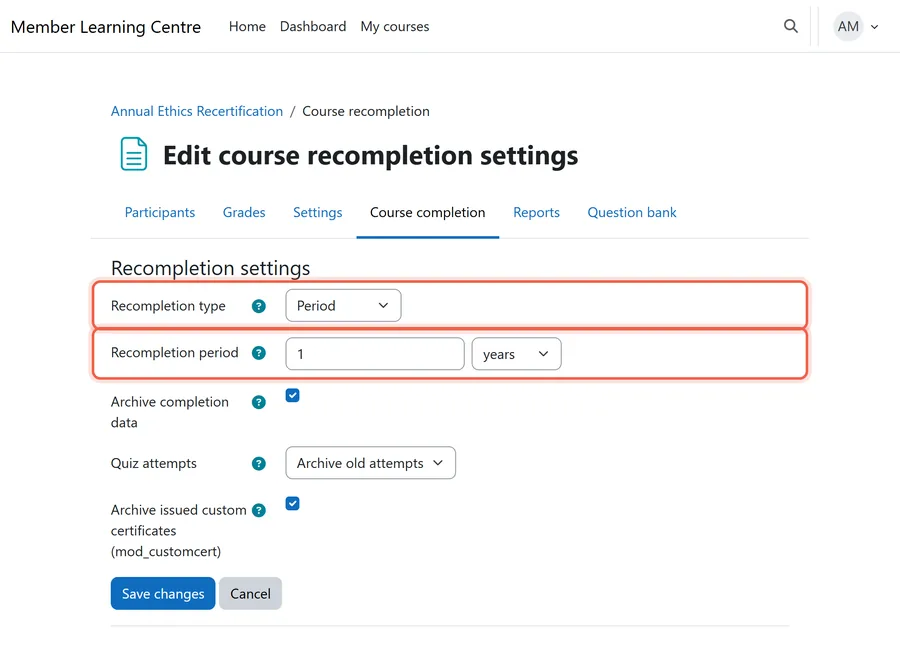Click the Cancel button
Viewport: 900px width, 660px height.
coord(250,593)
